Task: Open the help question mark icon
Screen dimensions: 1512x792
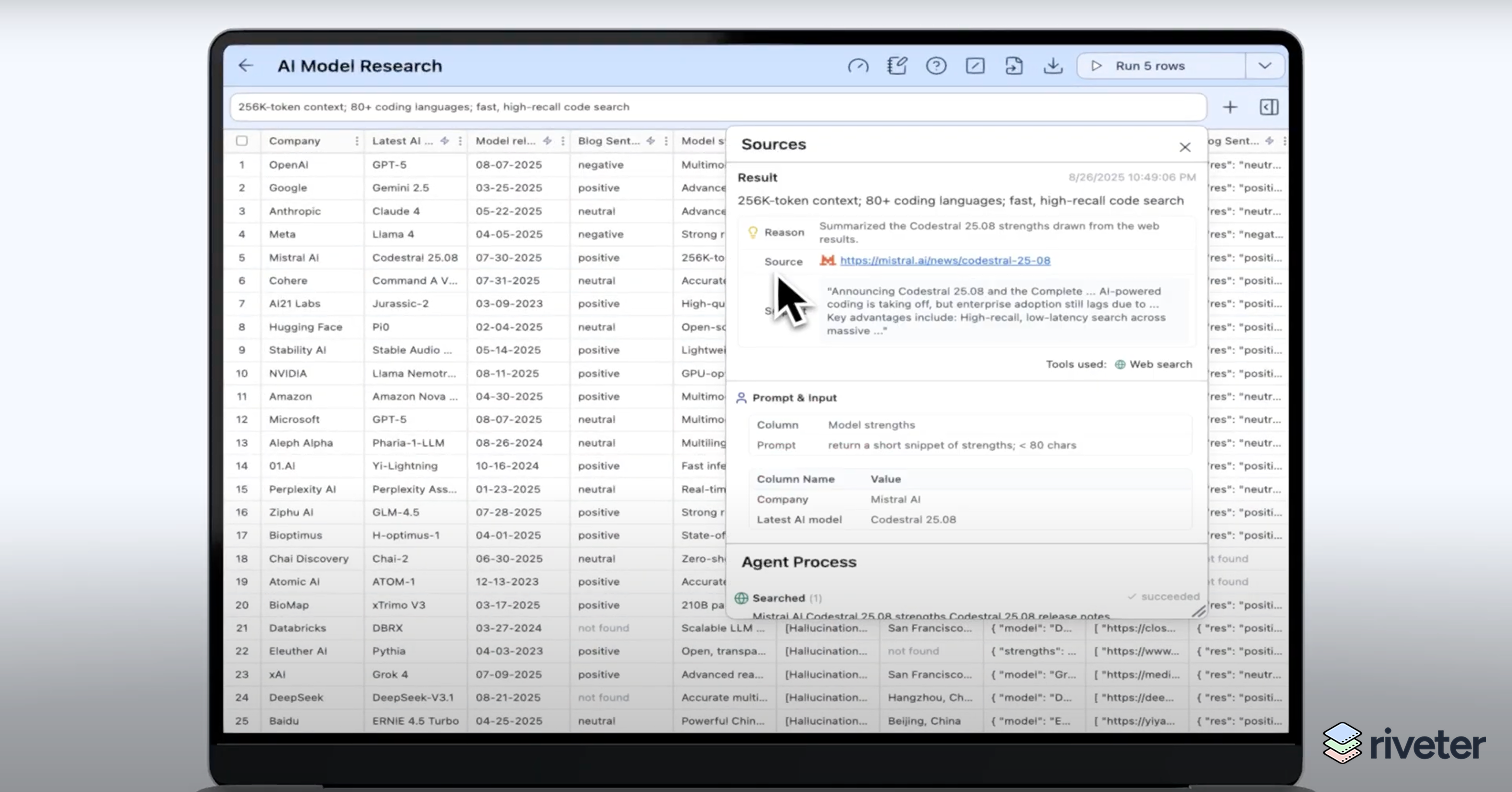Action: pos(936,66)
